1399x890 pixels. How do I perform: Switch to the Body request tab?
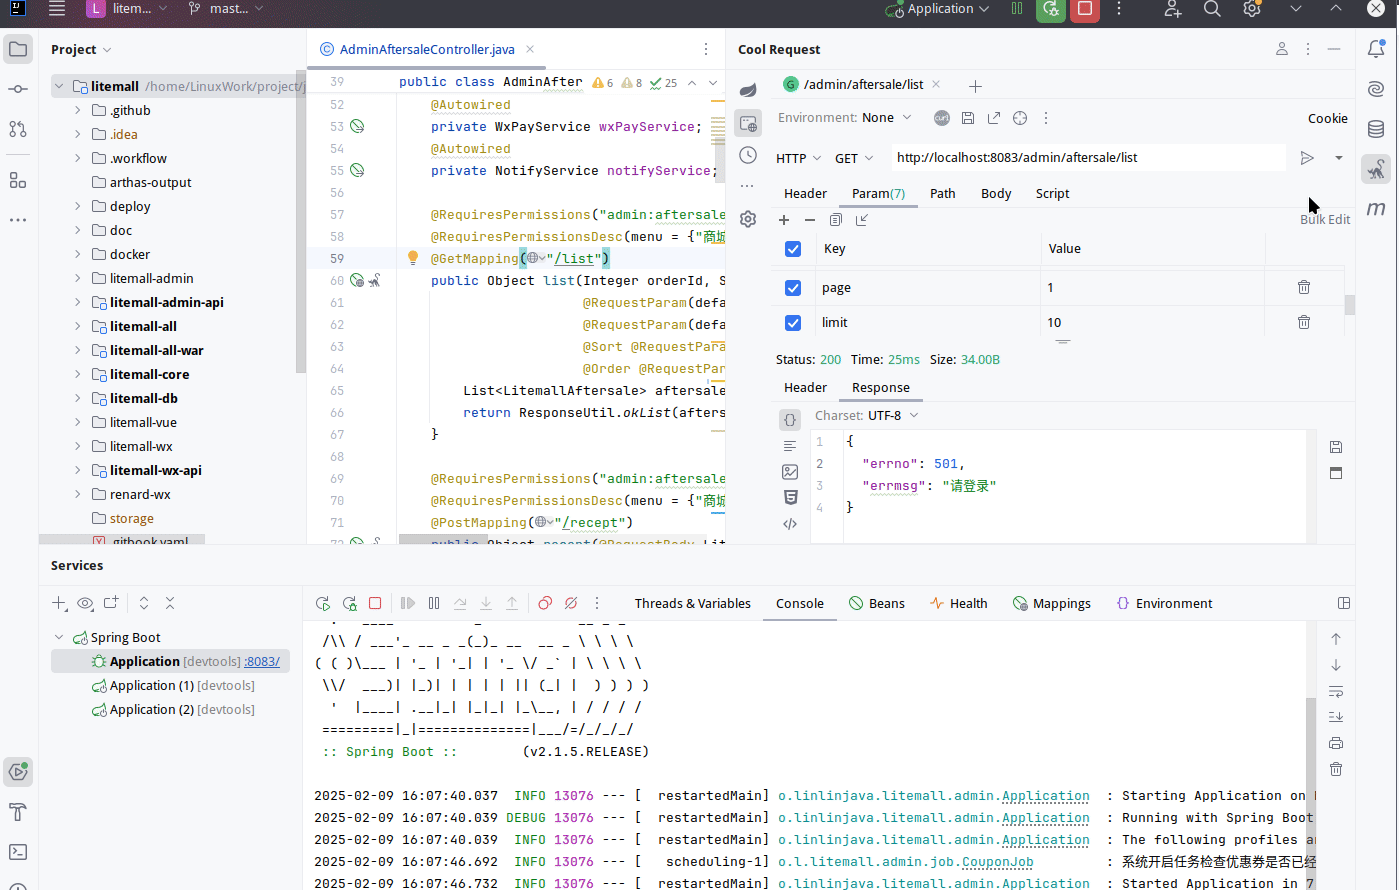tap(996, 194)
